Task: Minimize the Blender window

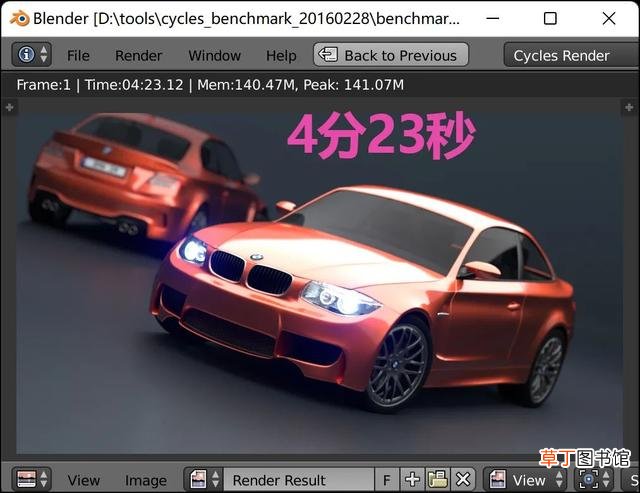Action: point(493,18)
